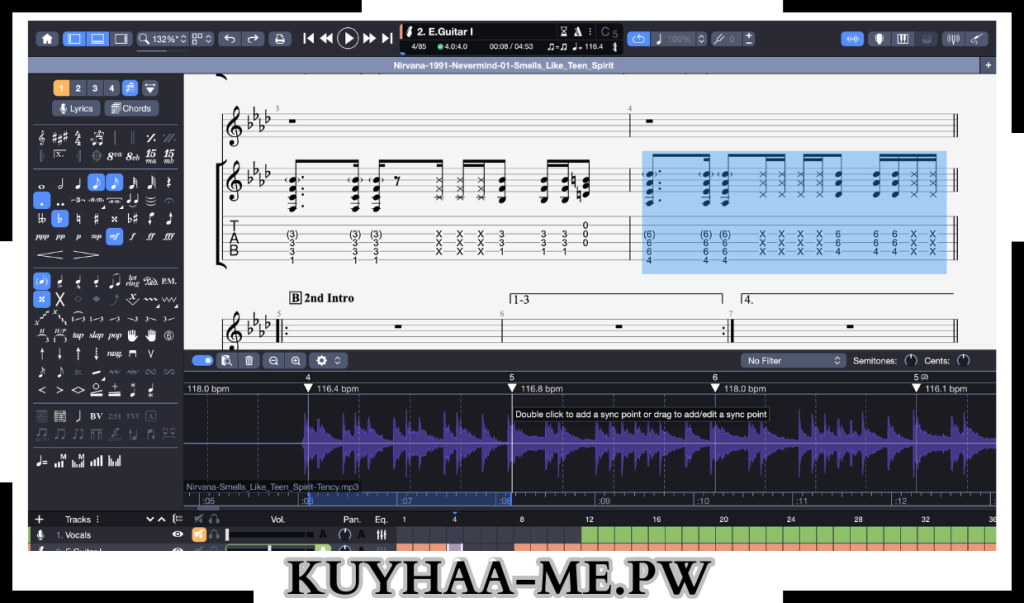1024x603 pixels.
Task: Open the line-in guitar cable icon
Action: [x=976, y=39]
